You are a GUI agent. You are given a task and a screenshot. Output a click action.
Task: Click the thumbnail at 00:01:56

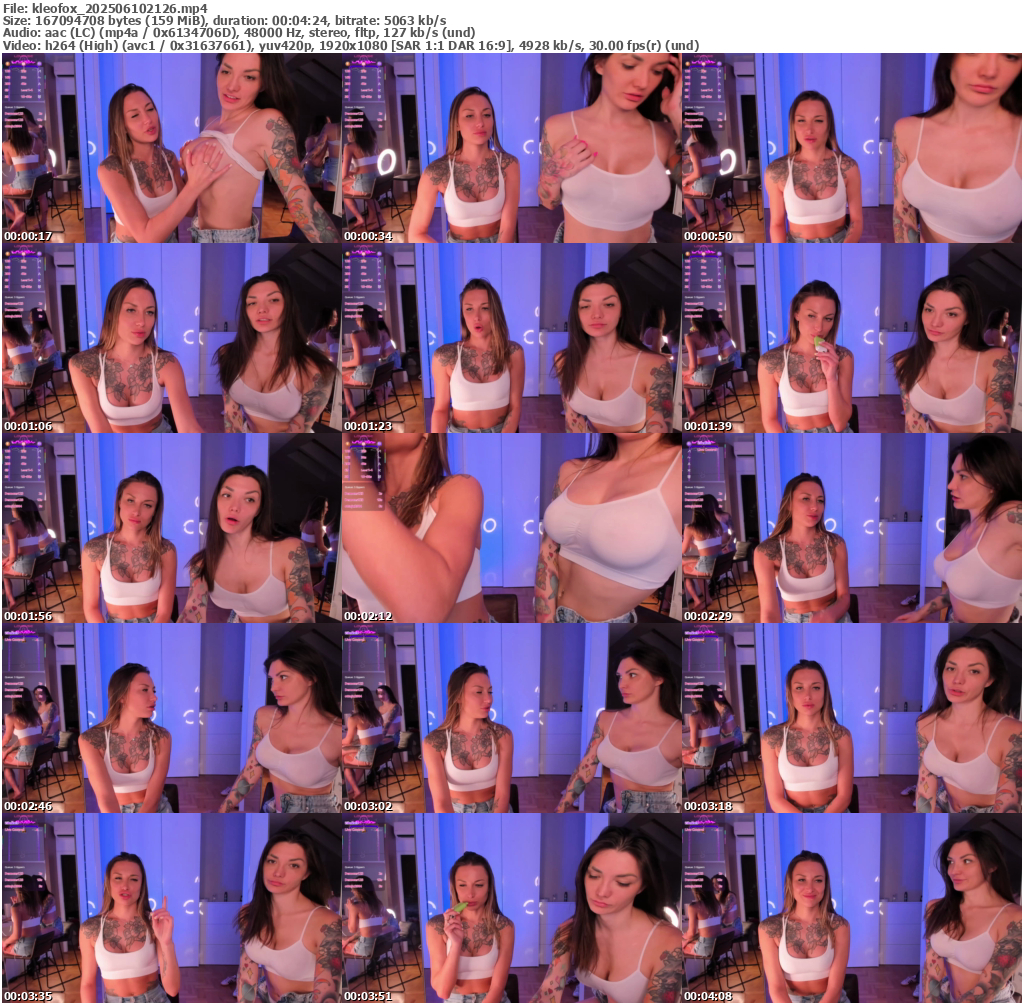pos(171,528)
